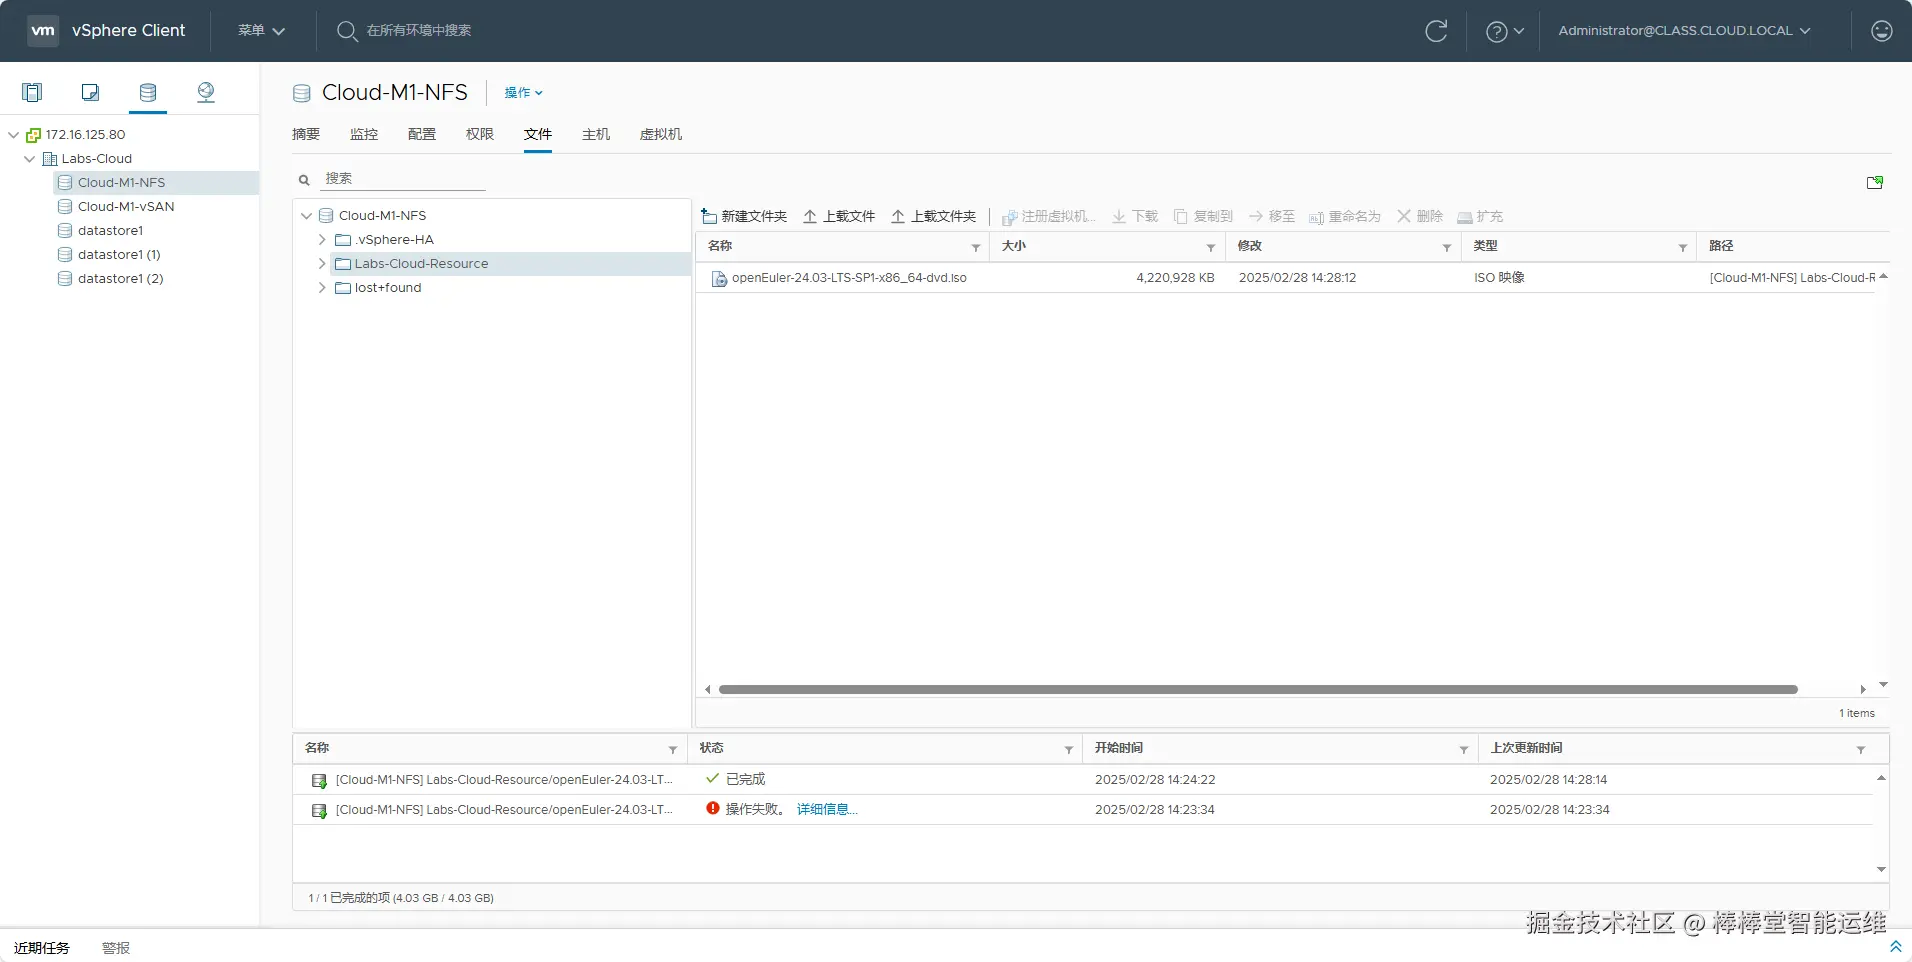Click the failed upload task icon
1912x962 pixels.
point(319,810)
